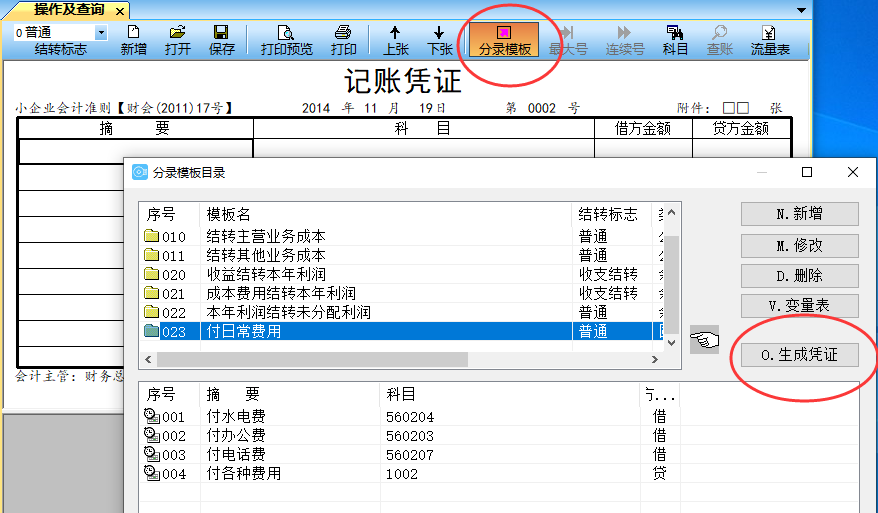Open the tab list arrow at top right
878x513 pixels.
800,9
